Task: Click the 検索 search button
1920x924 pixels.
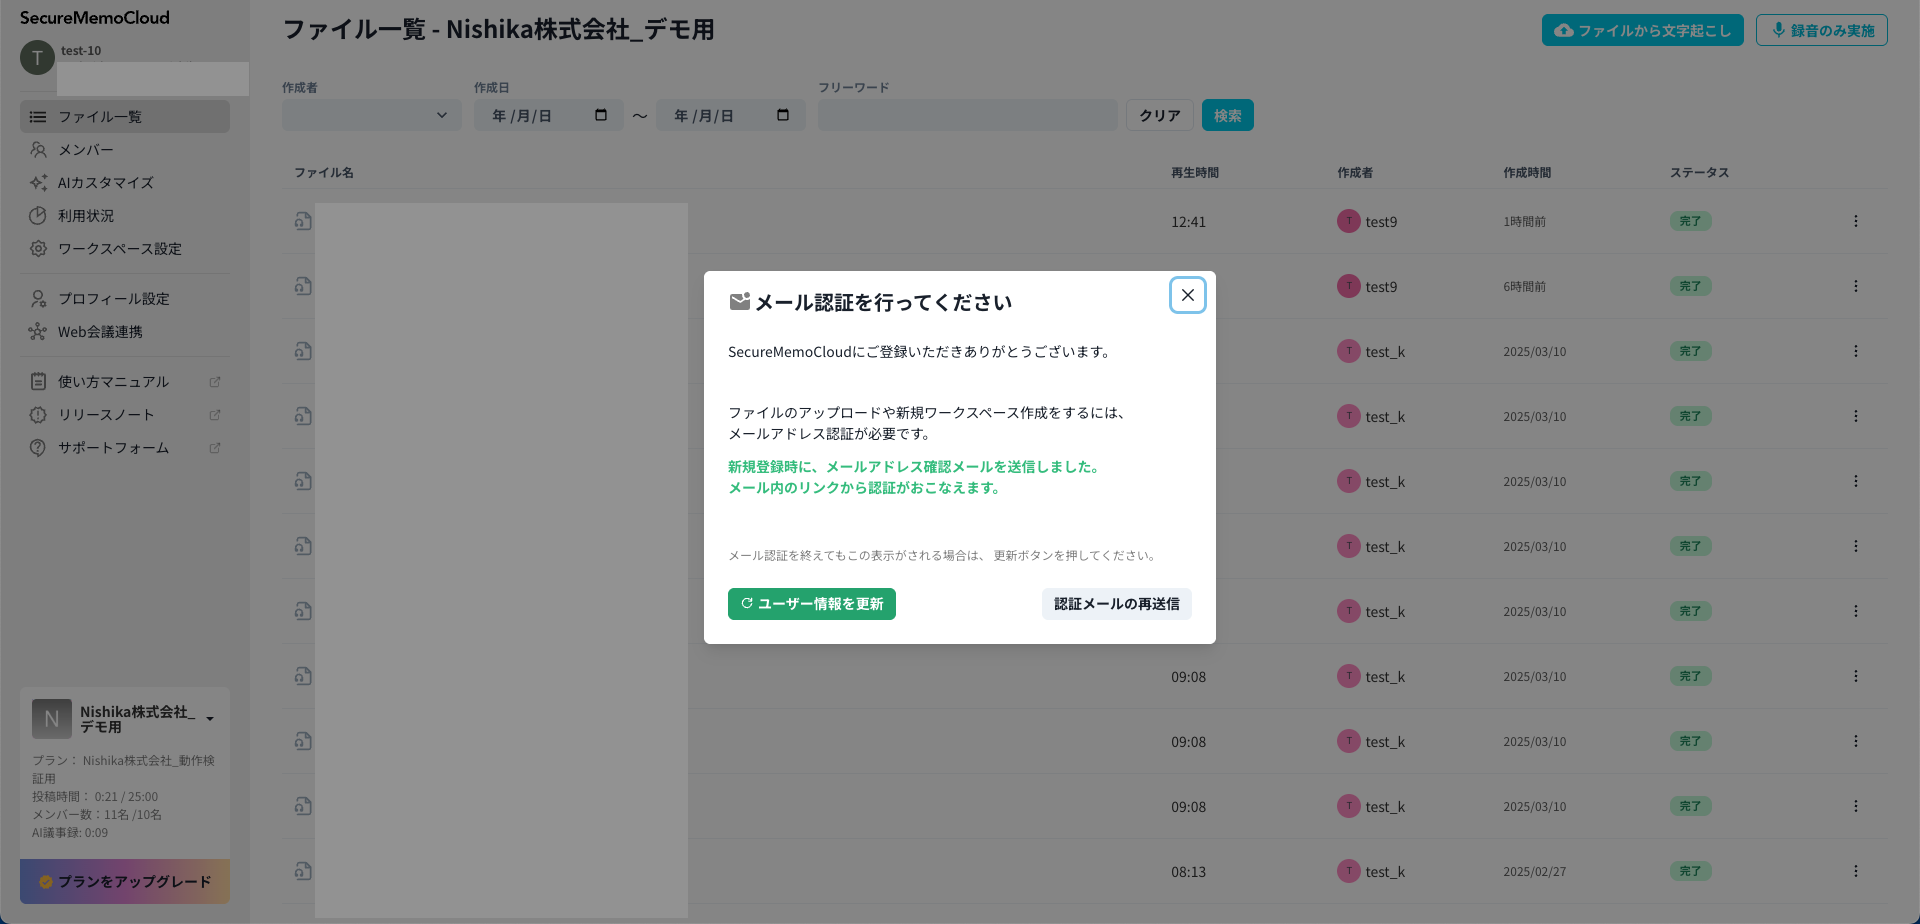Action: coord(1227,116)
